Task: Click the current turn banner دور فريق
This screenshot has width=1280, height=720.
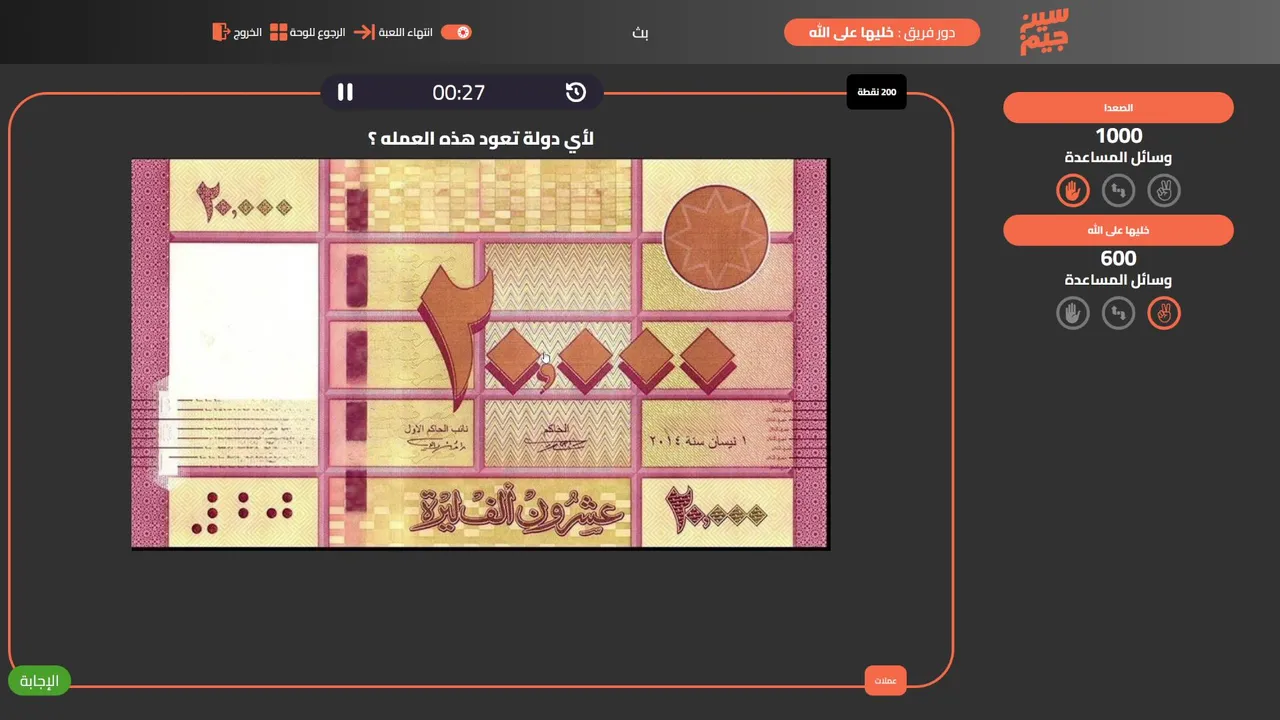Action: (x=882, y=32)
